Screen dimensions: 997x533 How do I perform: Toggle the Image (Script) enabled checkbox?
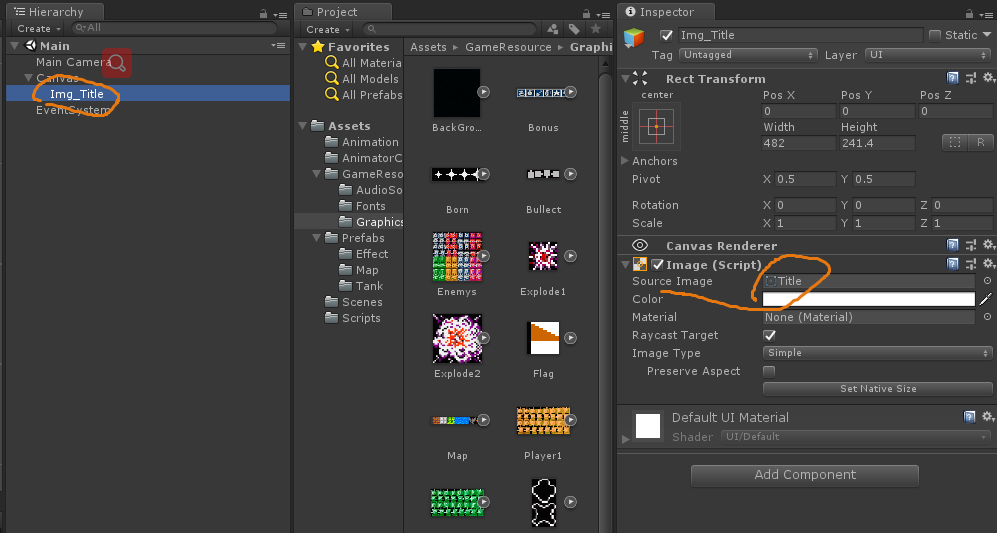[657, 265]
